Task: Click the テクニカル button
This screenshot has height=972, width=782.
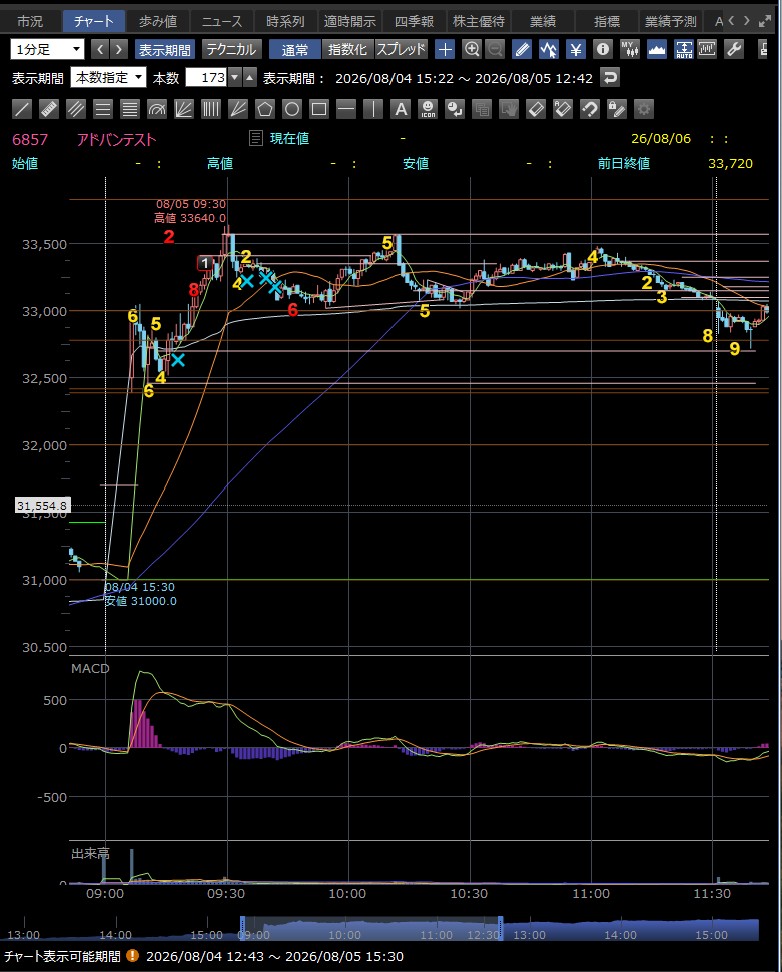Action: tap(231, 49)
